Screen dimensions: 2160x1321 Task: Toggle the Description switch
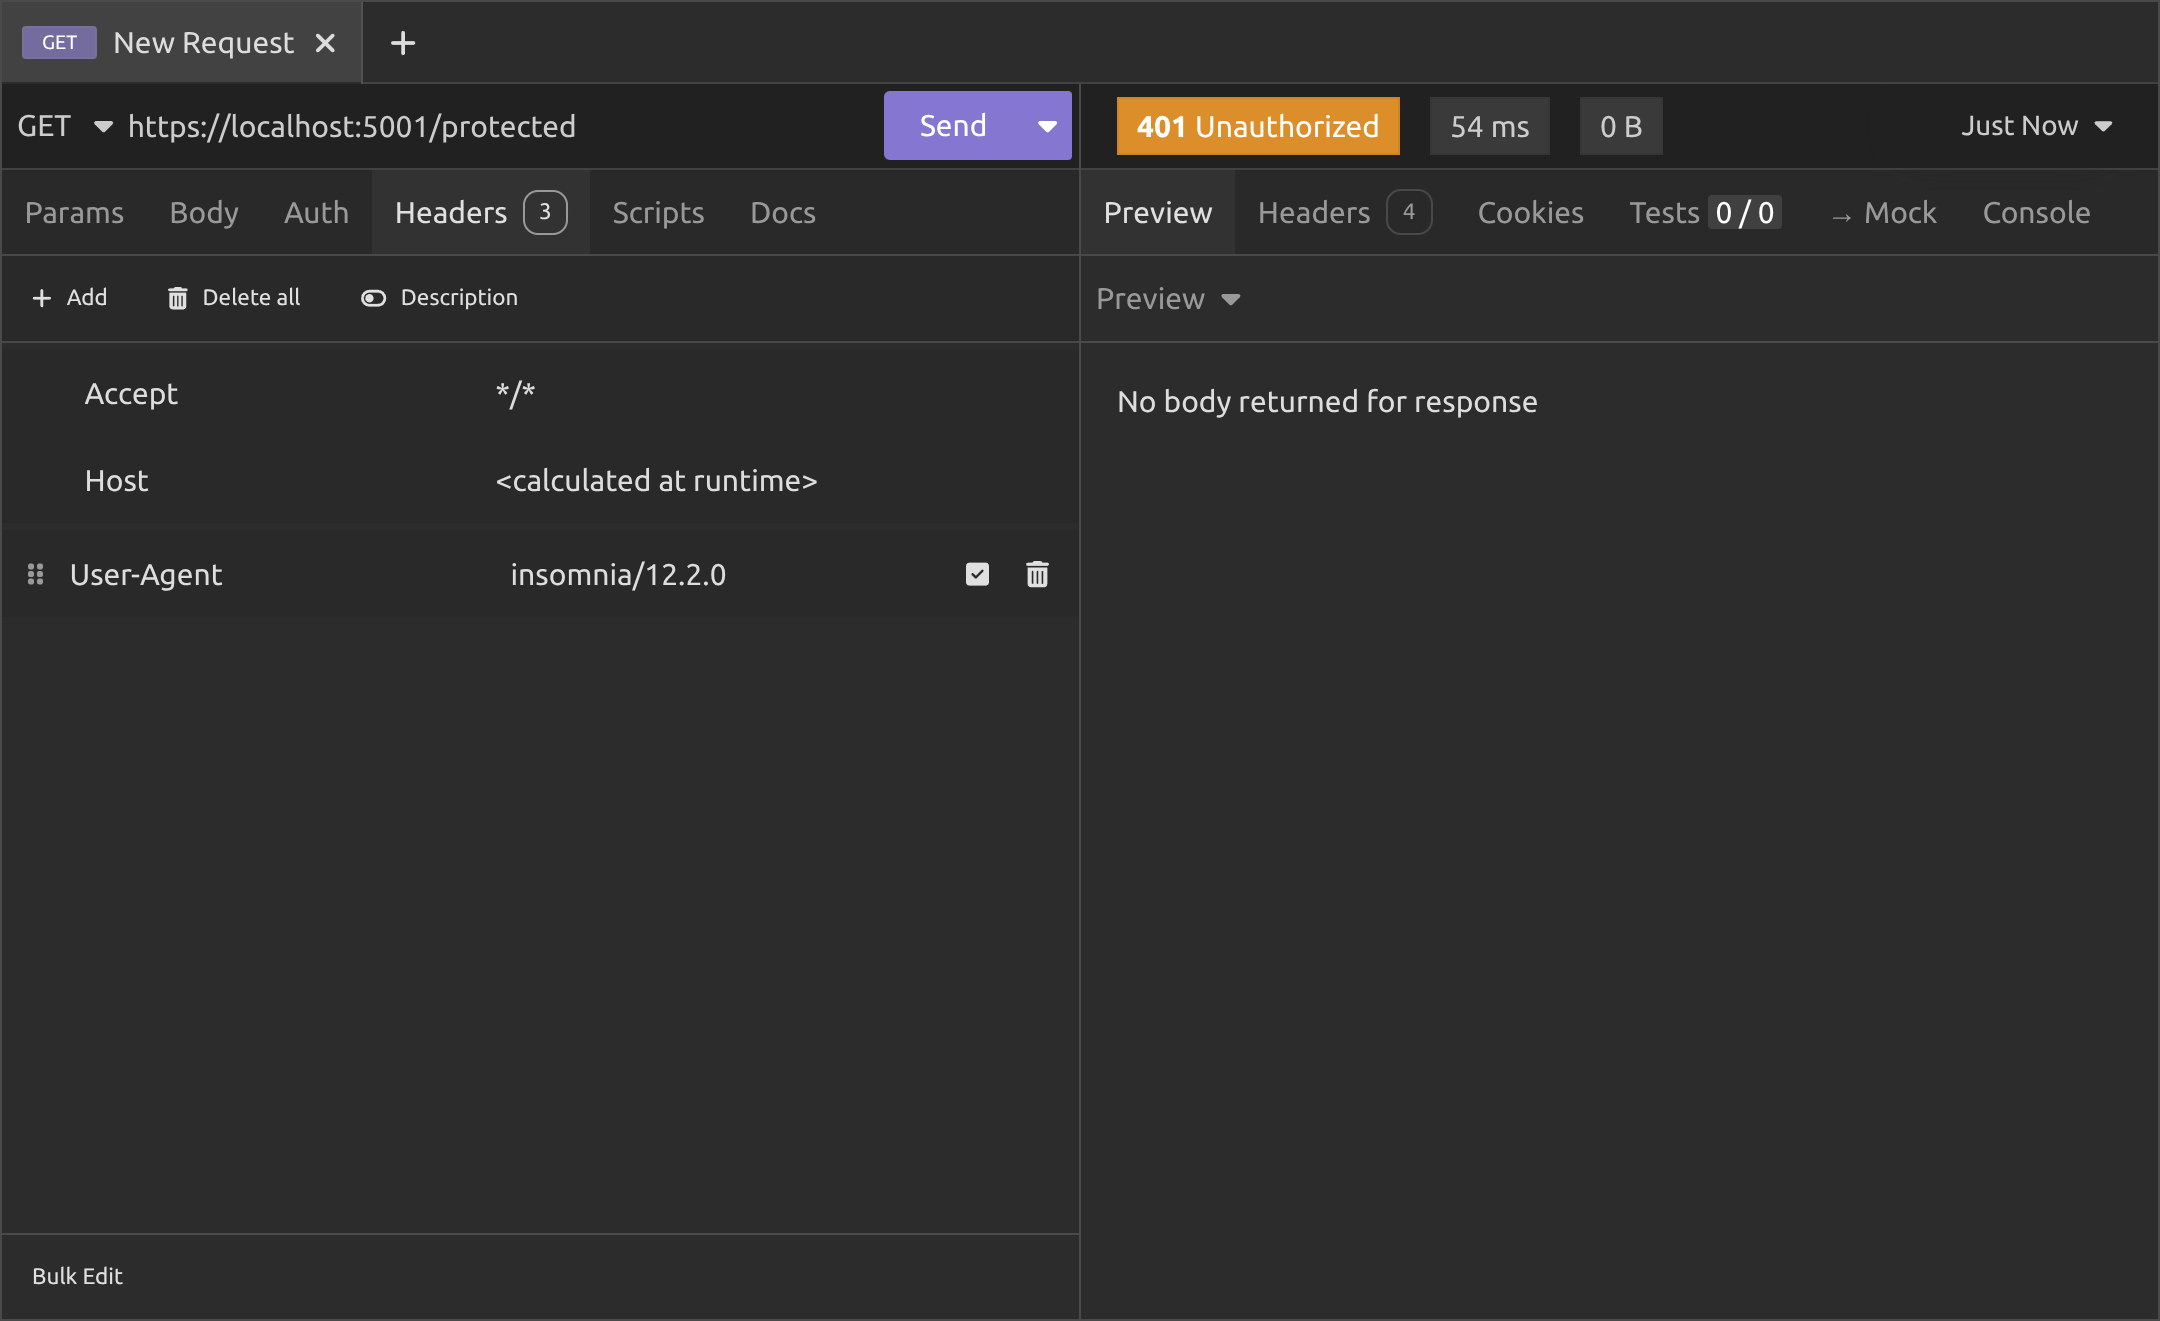373,298
